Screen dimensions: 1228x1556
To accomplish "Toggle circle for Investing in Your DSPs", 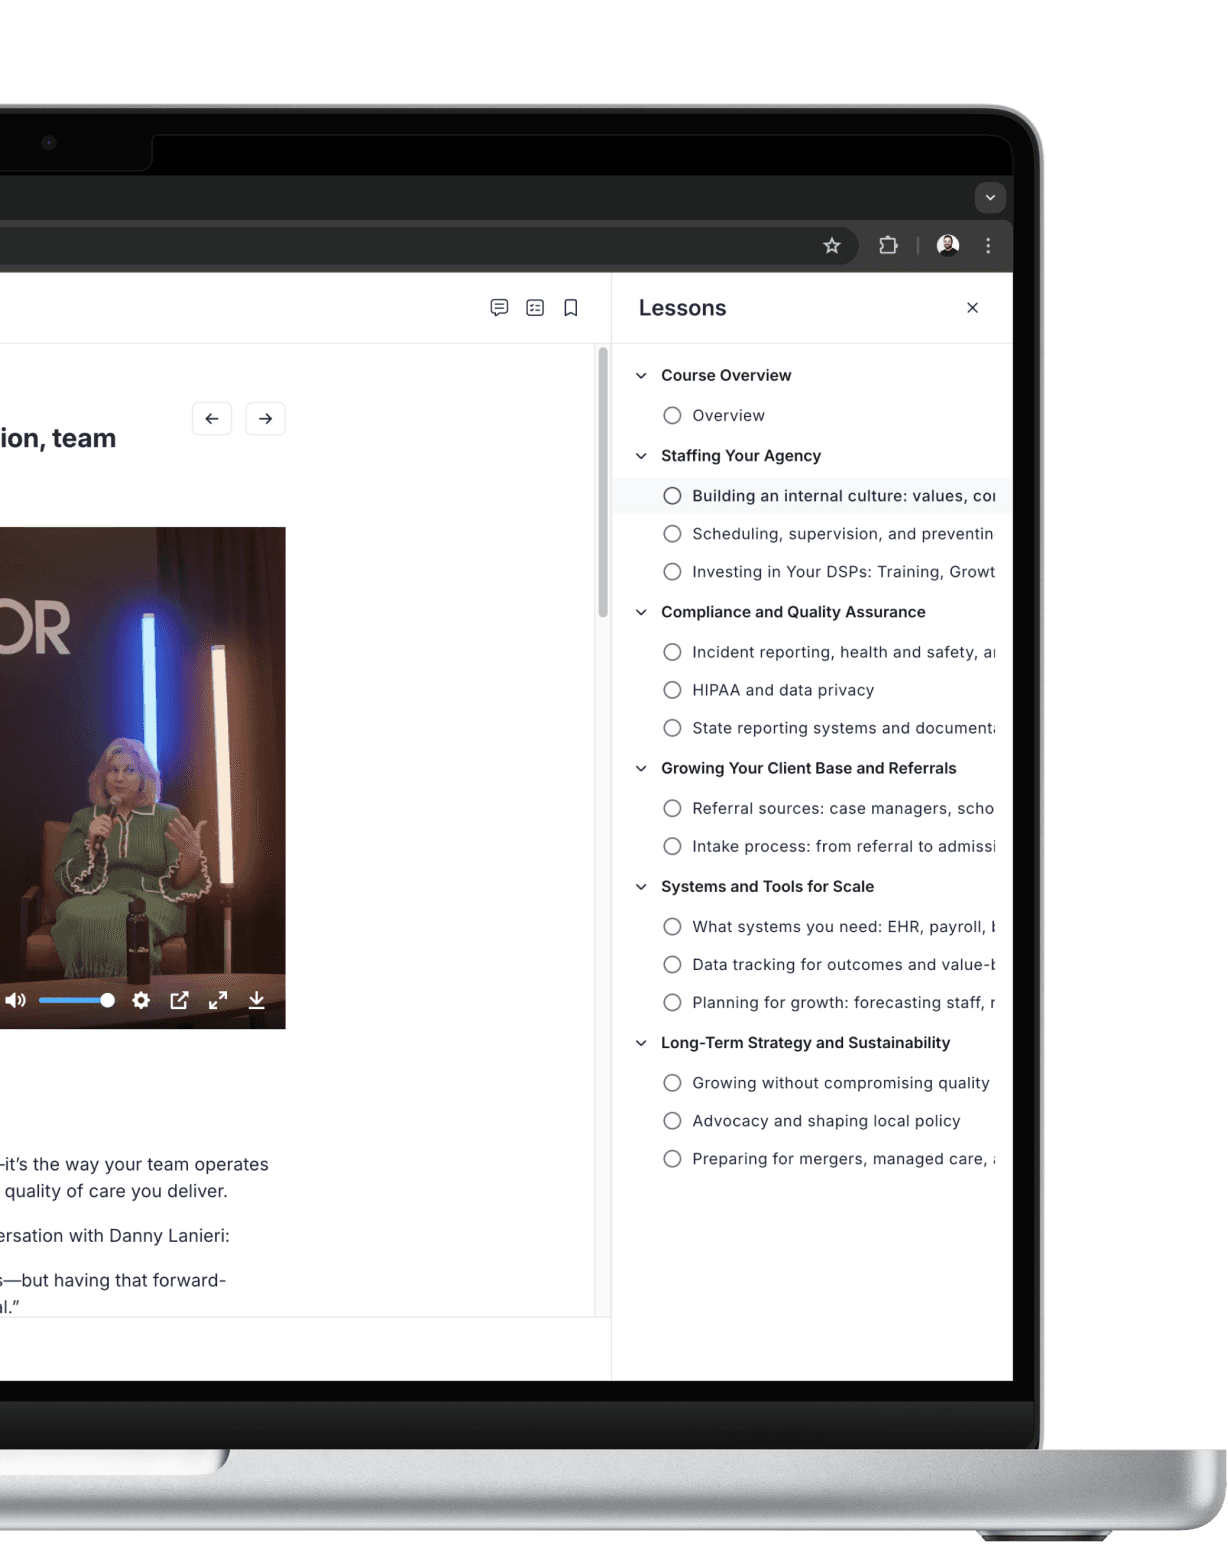I will pyautogui.click(x=672, y=572).
